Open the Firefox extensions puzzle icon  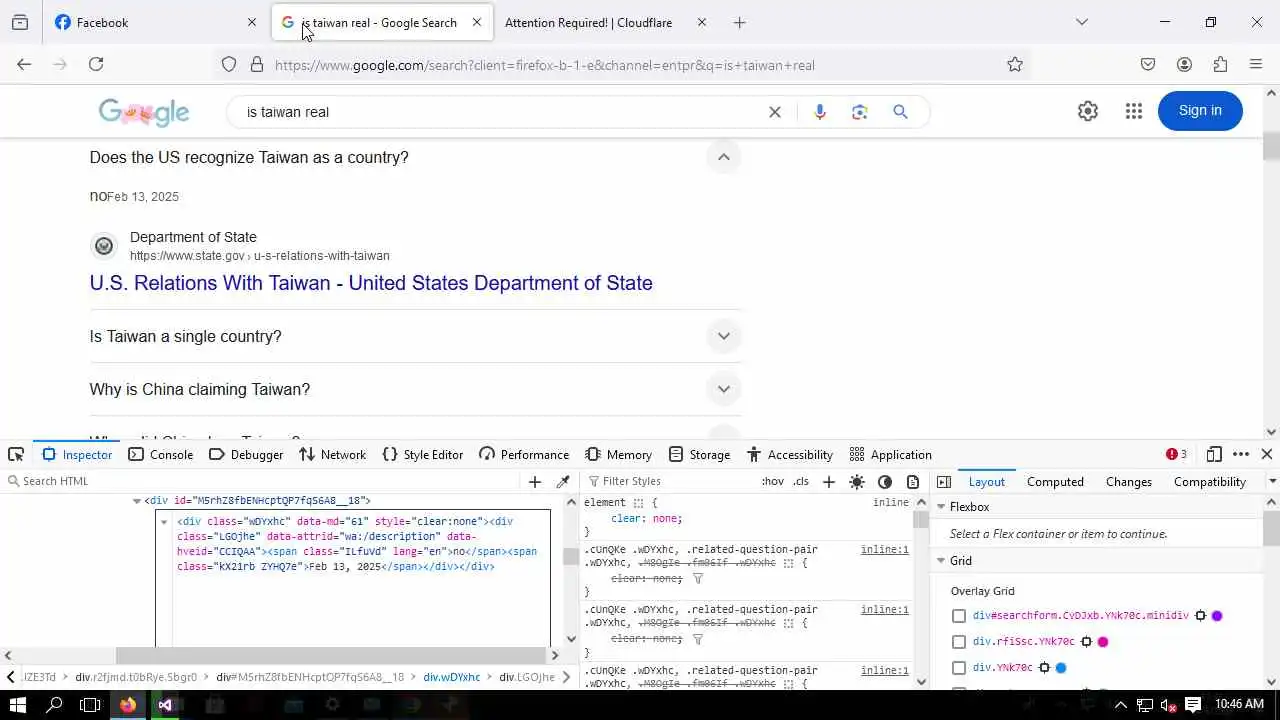pos(1220,64)
